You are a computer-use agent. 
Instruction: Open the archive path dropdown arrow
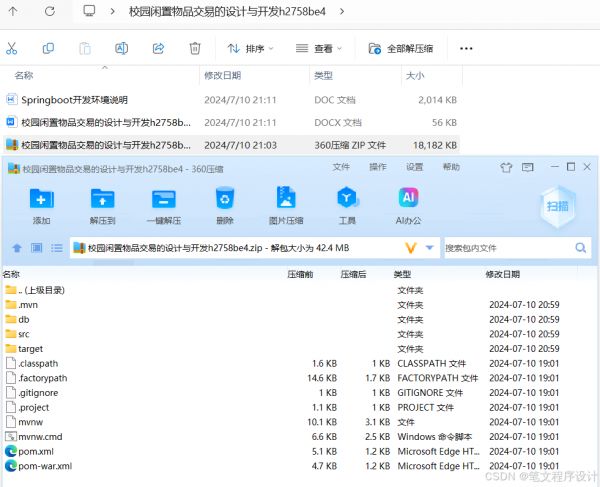coord(429,248)
